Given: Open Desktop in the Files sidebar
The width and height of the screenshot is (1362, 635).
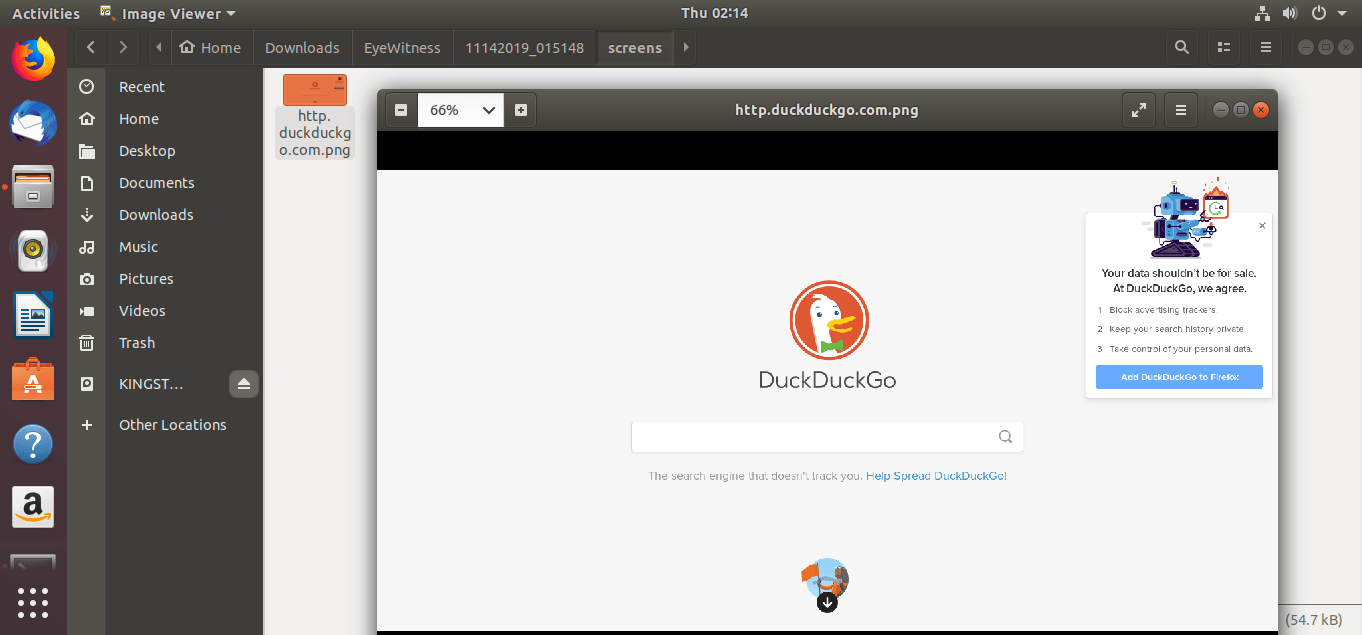Looking at the screenshot, I should 165,151.
